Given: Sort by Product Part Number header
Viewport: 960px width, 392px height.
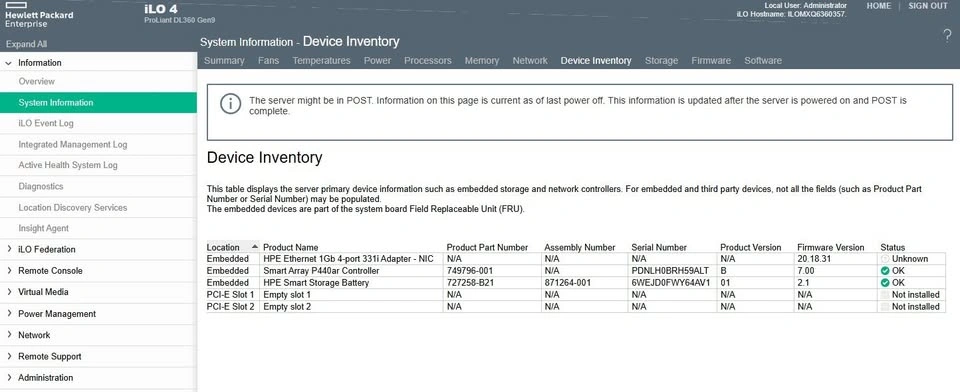Looking at the screenshot, I should (487, 247).
